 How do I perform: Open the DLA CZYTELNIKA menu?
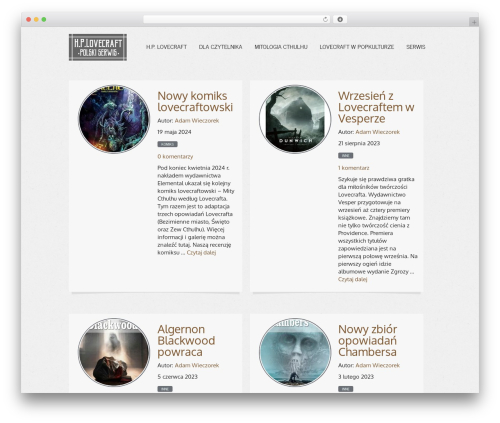pyautogui.click(x=220, y=47)
